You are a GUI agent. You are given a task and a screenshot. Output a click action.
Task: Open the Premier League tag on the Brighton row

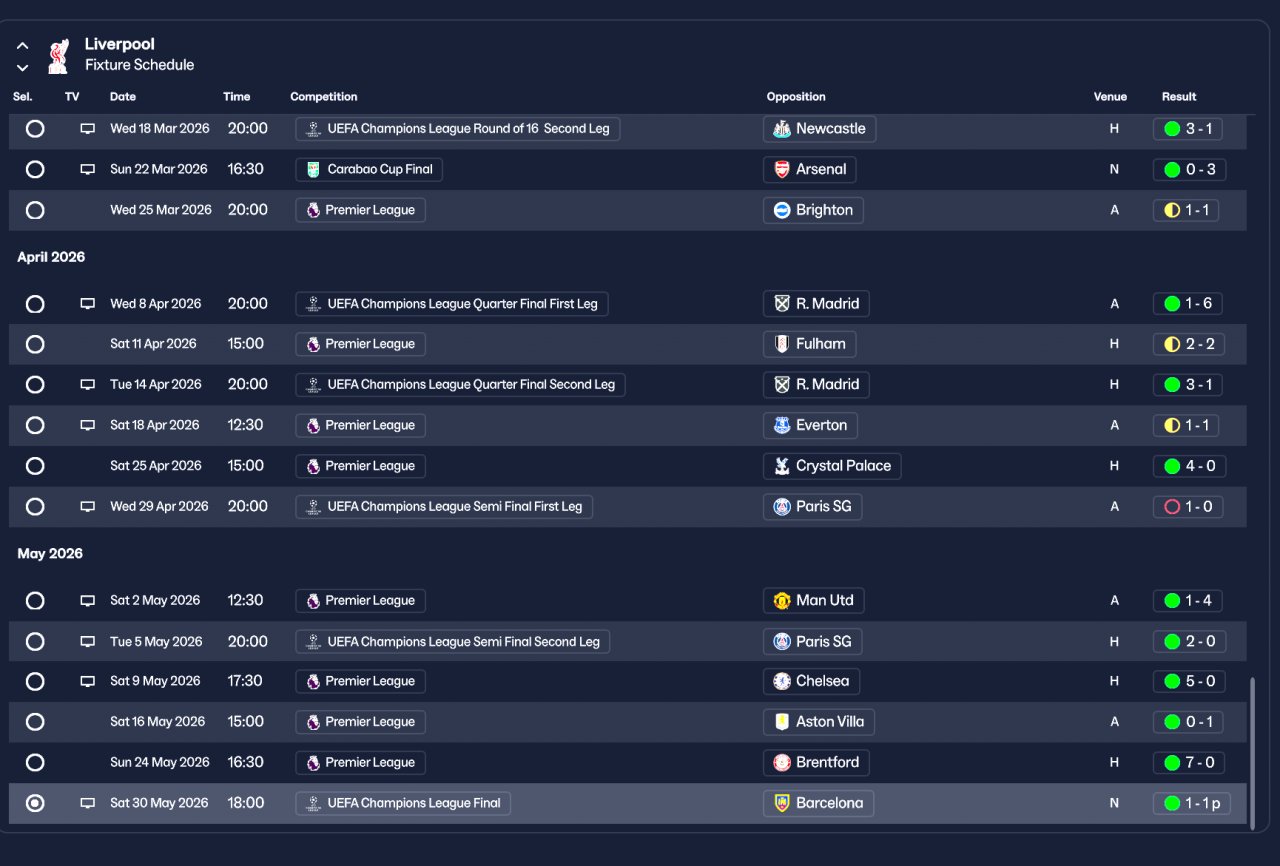[361, 210]
